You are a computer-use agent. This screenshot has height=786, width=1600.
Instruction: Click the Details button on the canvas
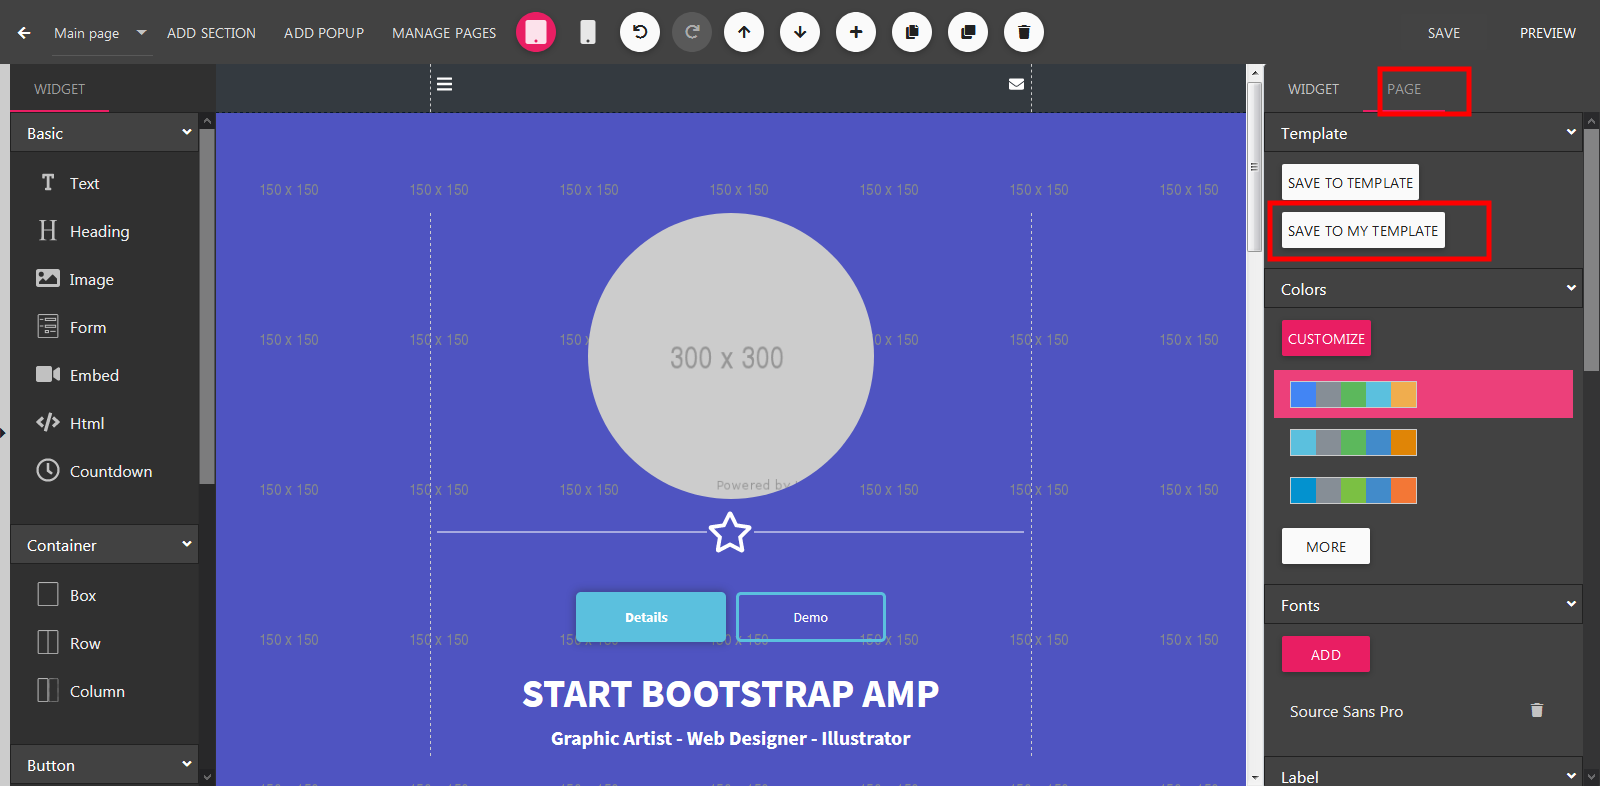coord(651,617)
